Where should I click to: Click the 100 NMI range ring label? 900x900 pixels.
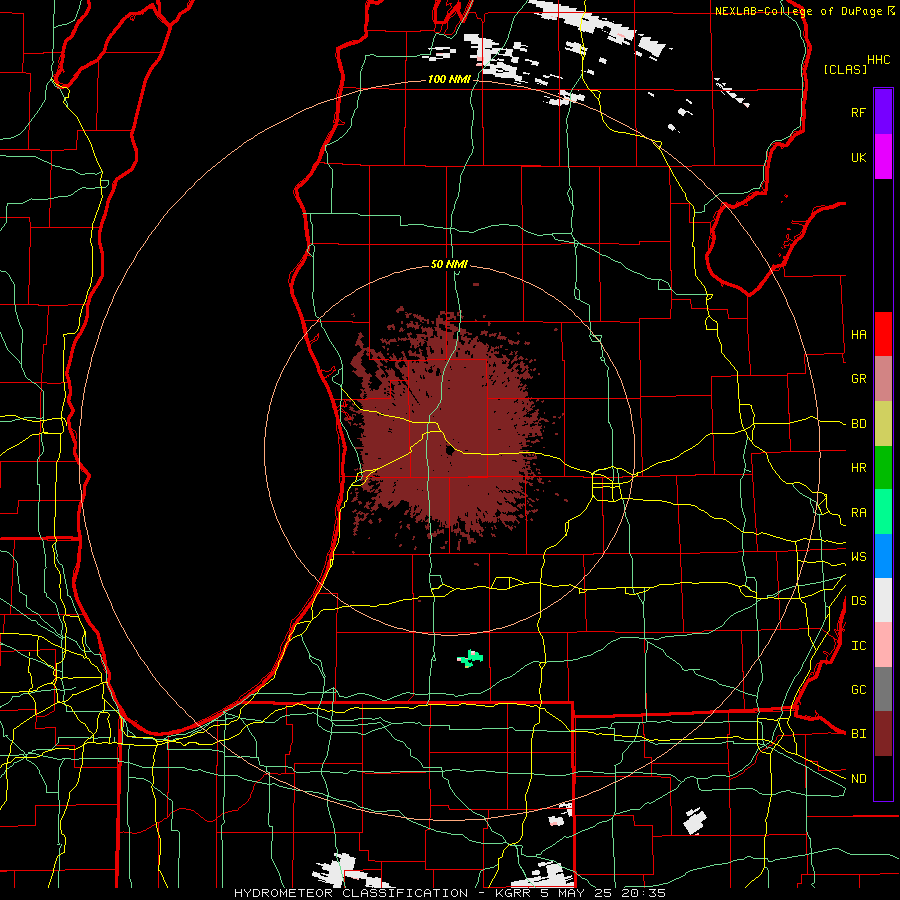pos(449,79)
